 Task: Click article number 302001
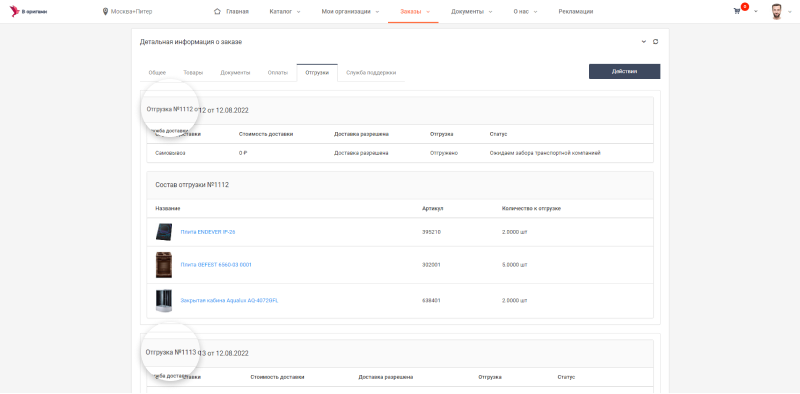432,265
